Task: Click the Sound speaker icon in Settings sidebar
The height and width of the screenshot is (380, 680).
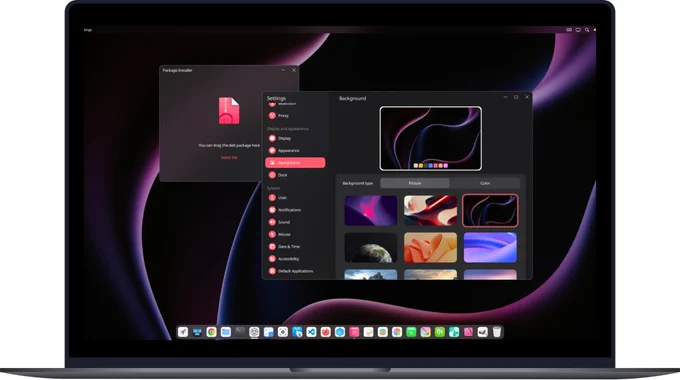Action: [x=272, y=222]
